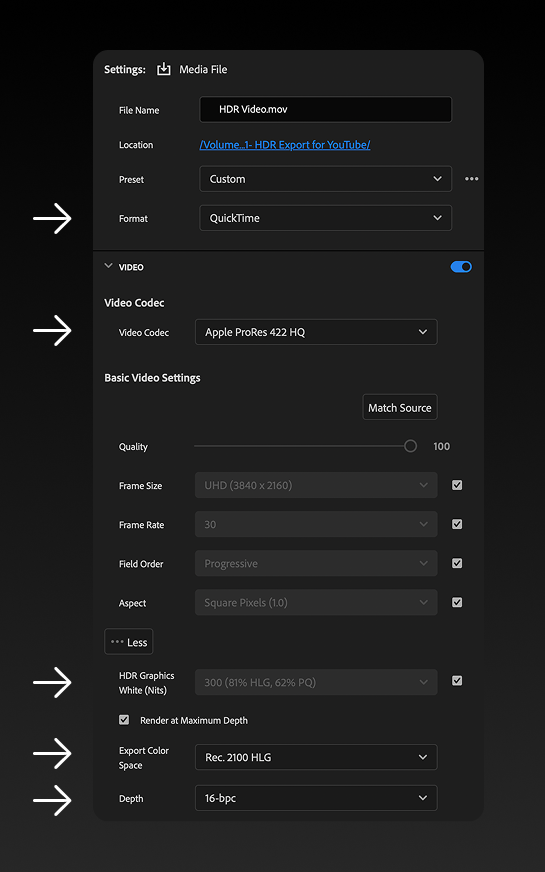
Task: Click the Quality slider handle
Action: tap(410, 446)
